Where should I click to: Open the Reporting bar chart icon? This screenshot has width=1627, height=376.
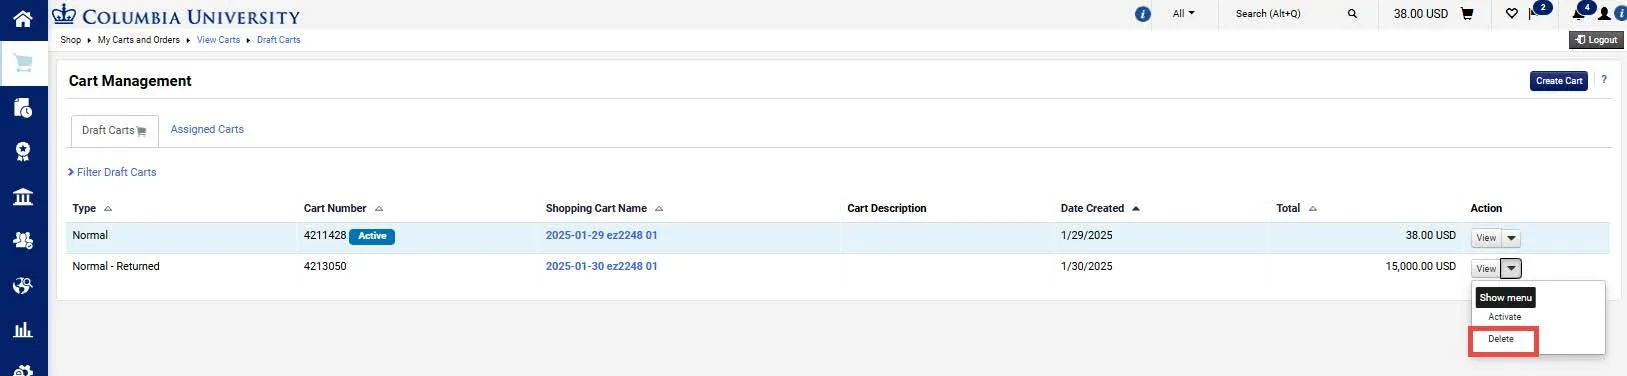[x=23, y=329]
